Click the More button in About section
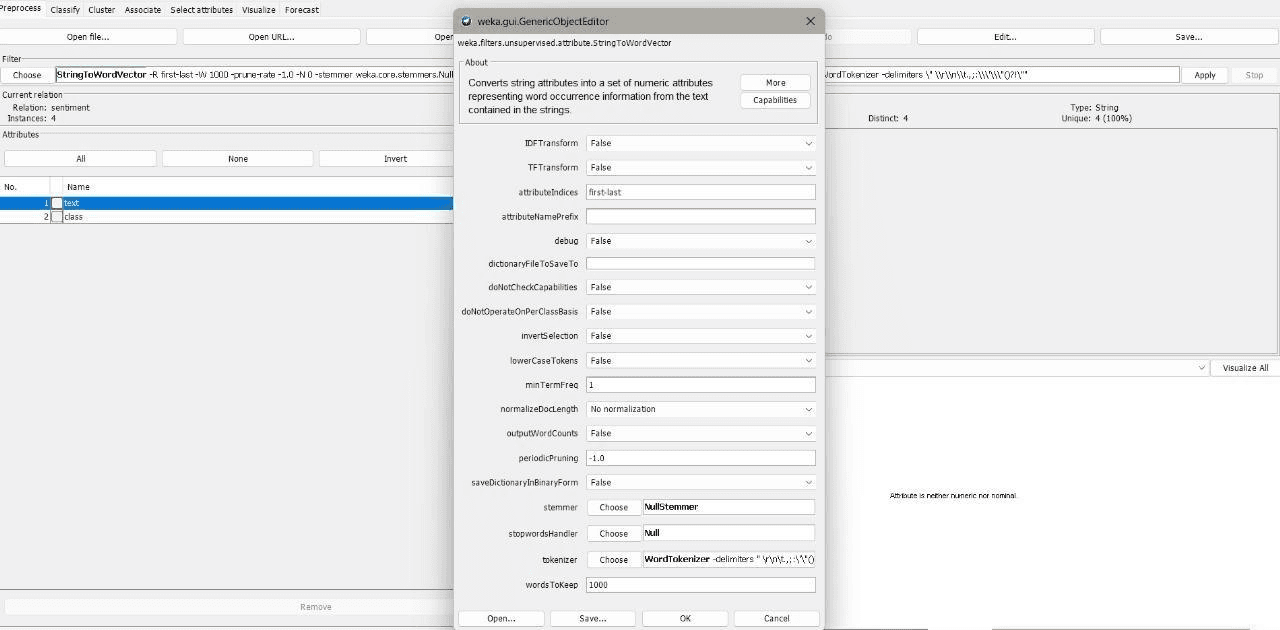Image resolution: width=1280 pixels, height=630 pixels. coord(775,83)
